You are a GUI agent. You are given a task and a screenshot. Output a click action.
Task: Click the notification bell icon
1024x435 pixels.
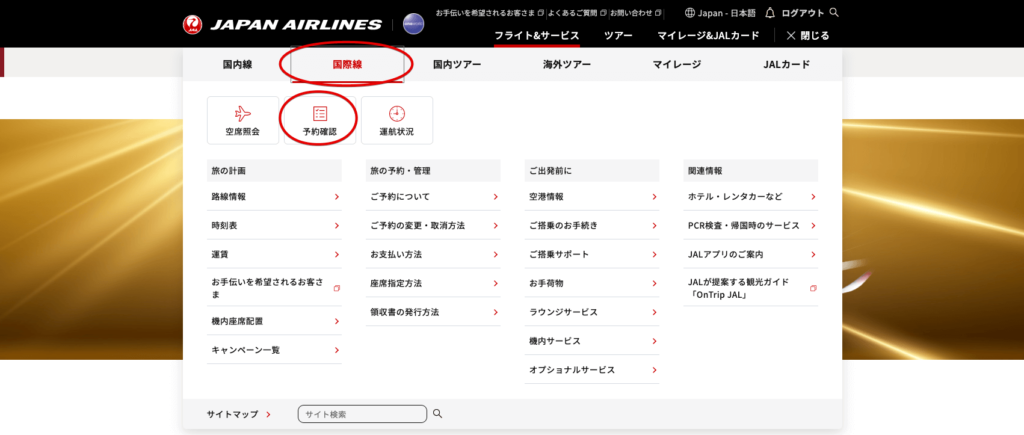coord(770,12)
